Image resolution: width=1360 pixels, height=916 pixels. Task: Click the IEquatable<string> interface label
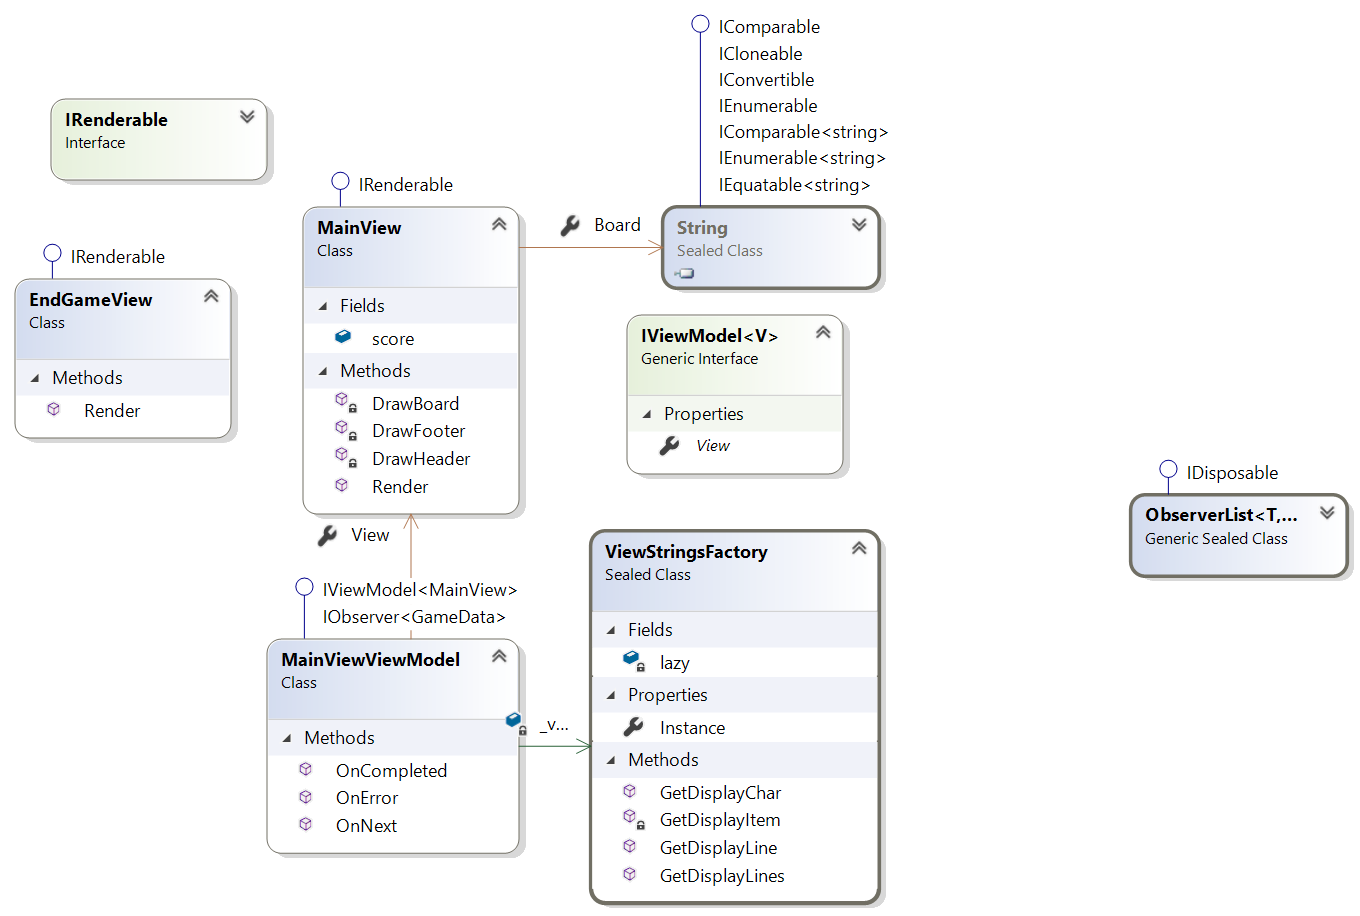(x=794, y=185)
